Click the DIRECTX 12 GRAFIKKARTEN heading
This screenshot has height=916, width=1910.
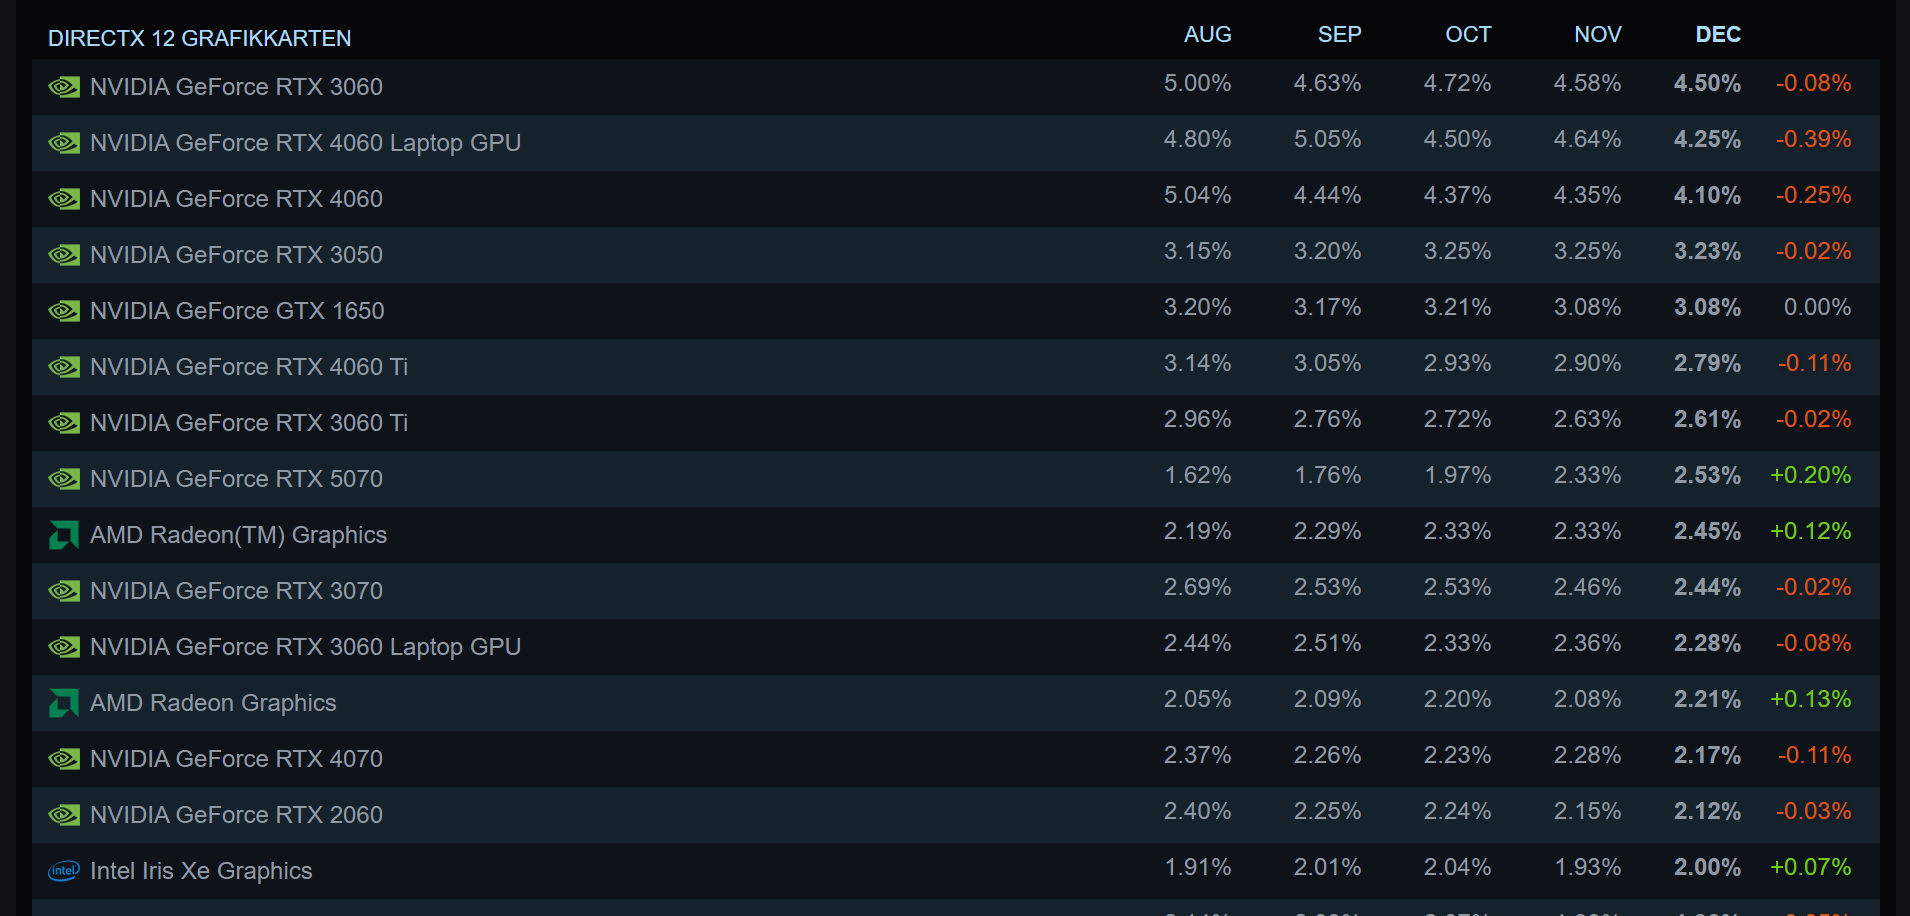coord(200,38)
